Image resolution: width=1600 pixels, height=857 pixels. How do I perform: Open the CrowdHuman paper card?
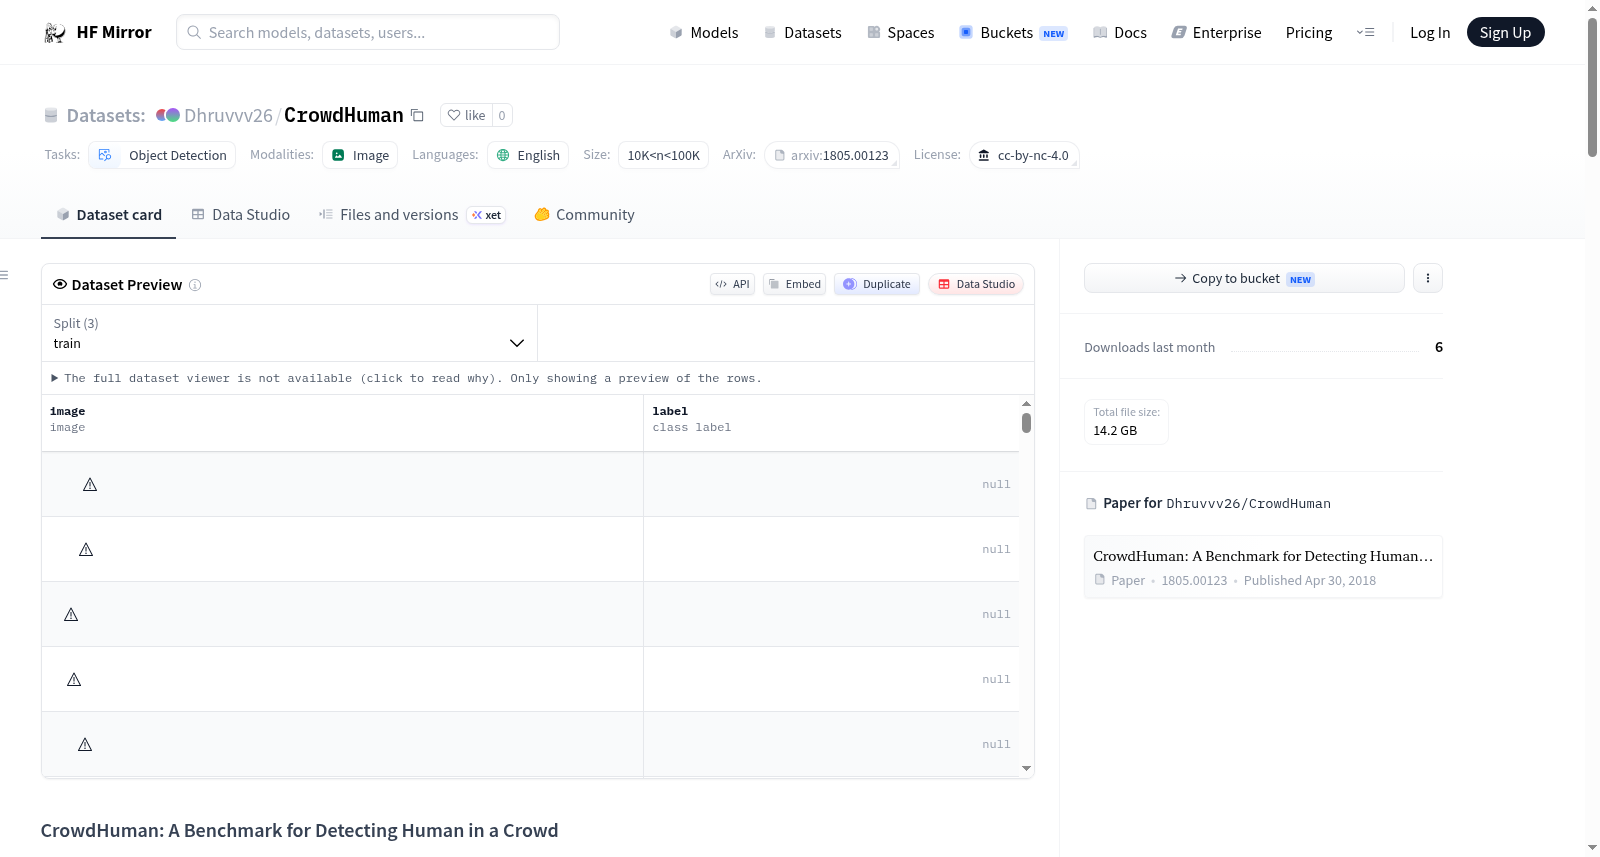point(1263,567)
